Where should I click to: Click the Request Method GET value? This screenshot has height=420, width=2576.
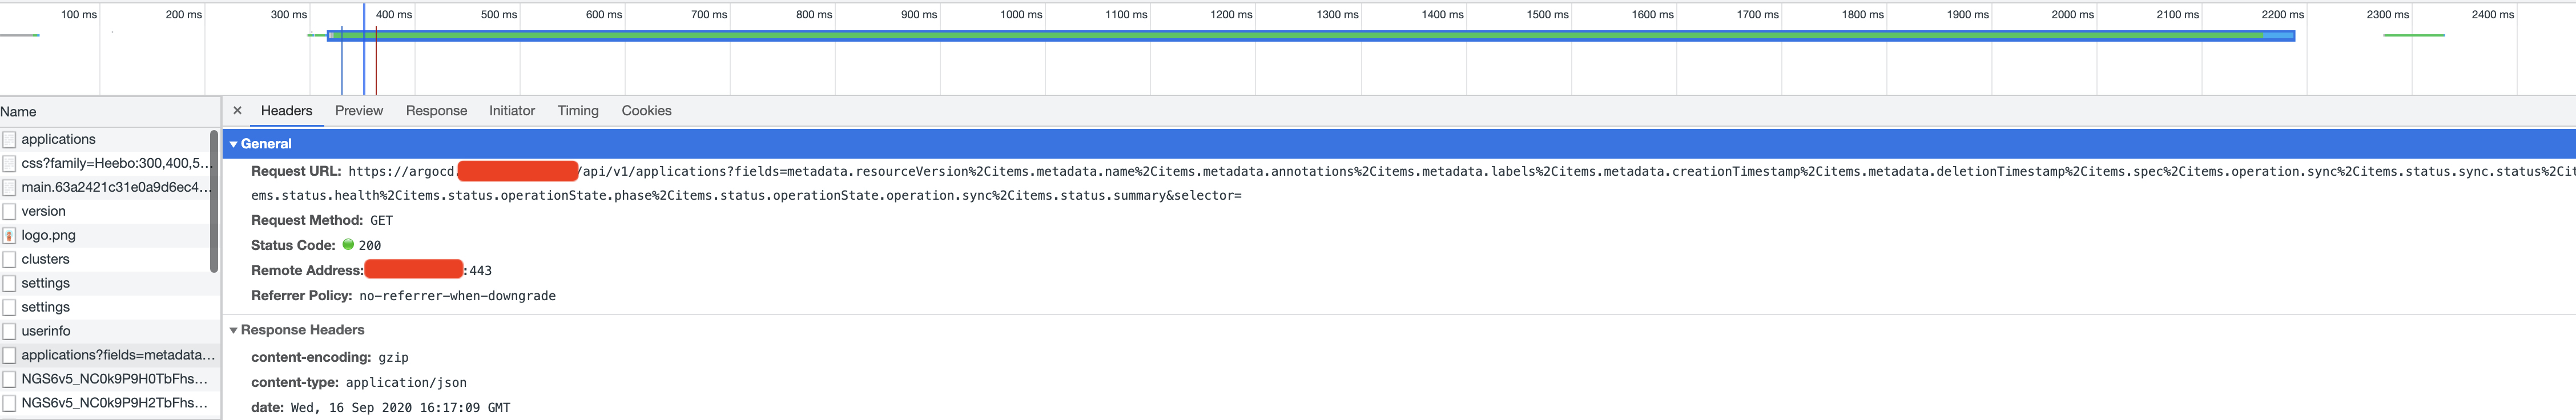pyautogui.click(x=381, y=220)
